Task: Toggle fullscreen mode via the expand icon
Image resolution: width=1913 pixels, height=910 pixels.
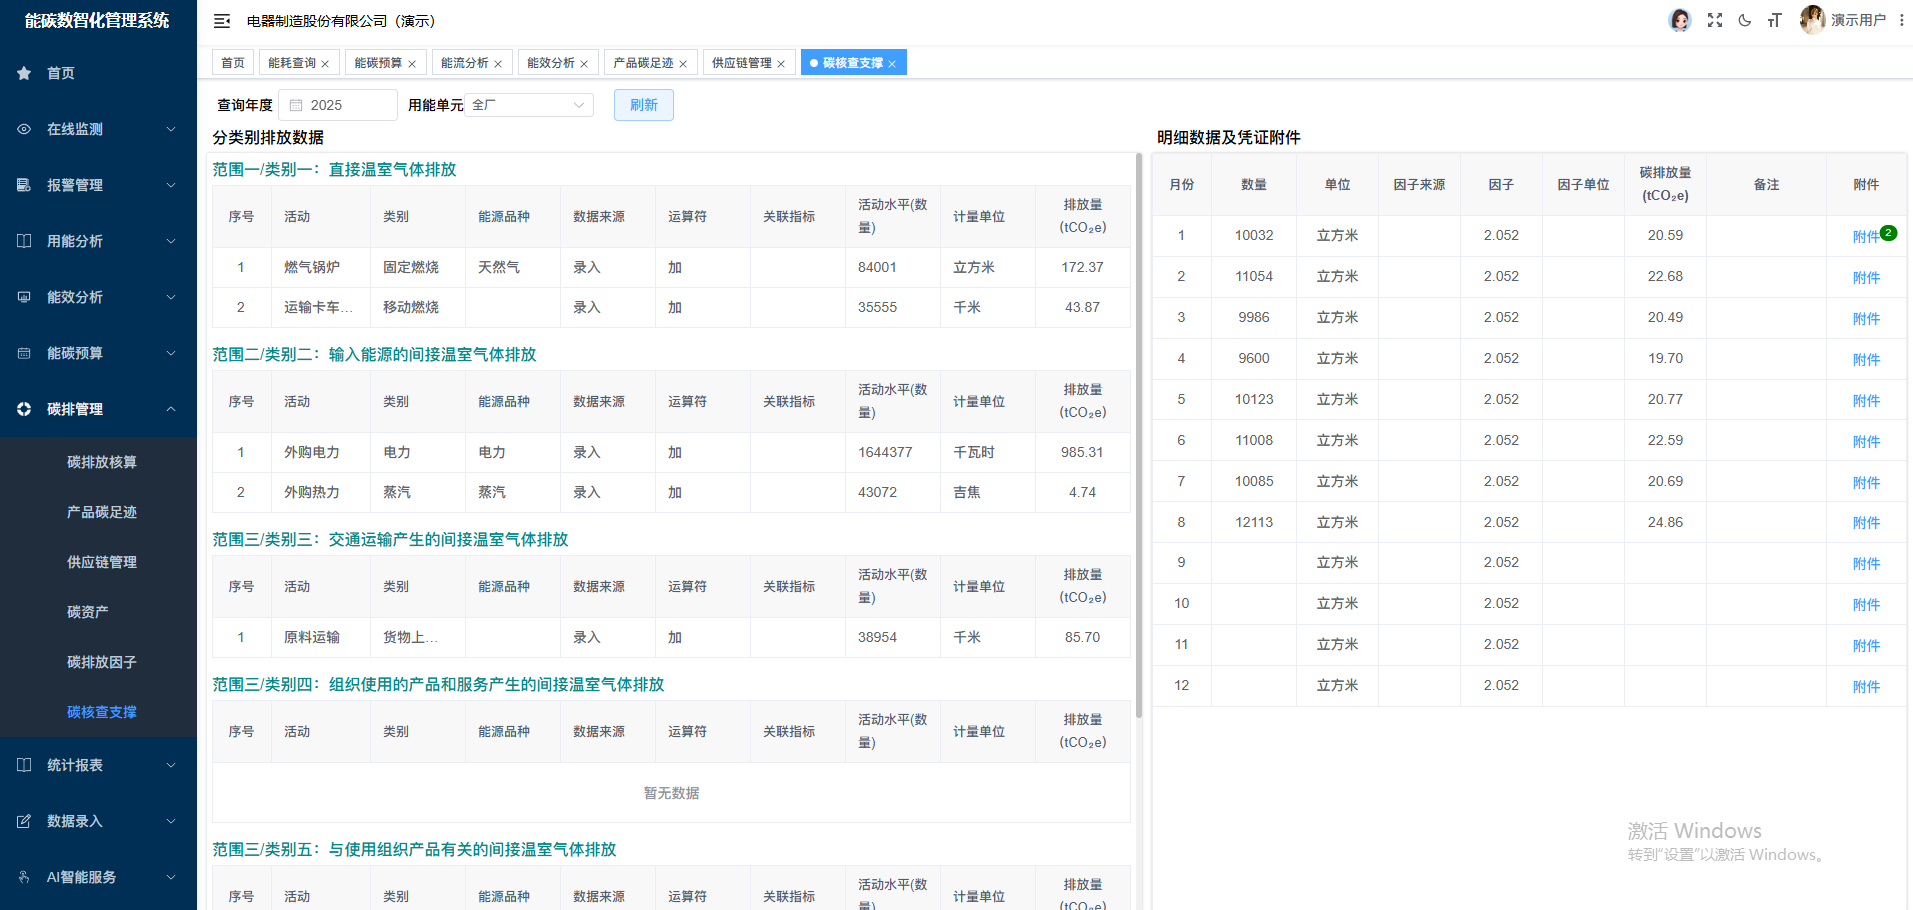Action: [x=1714, y=20]
